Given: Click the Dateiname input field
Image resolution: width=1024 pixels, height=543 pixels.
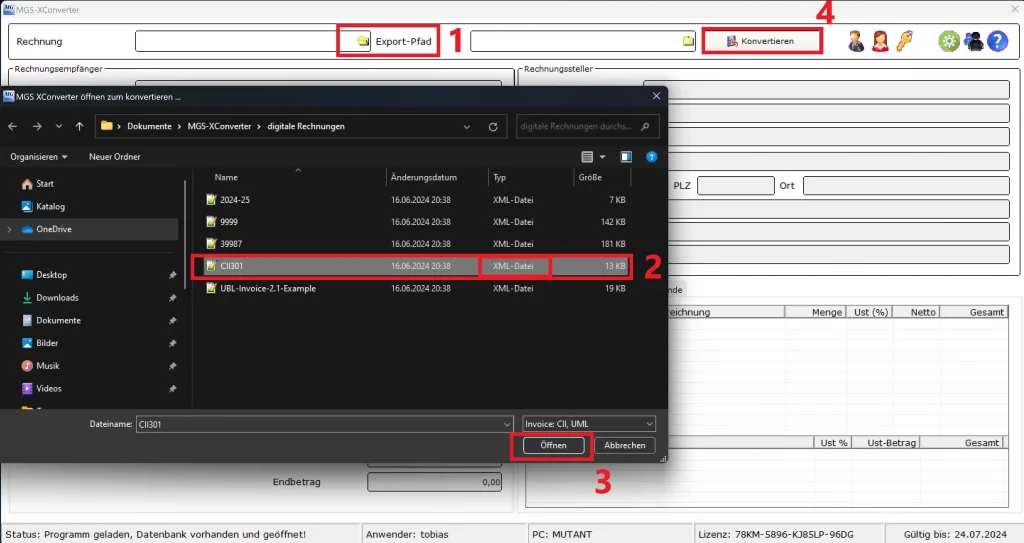Looking at the screenshot, I should pyautogui.click(x=320, y=424).
